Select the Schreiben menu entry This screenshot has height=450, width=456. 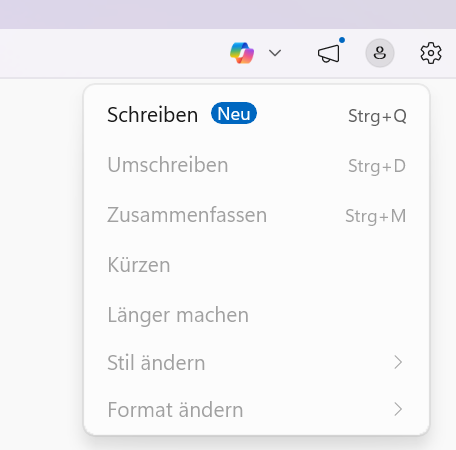tap(256, 115)
